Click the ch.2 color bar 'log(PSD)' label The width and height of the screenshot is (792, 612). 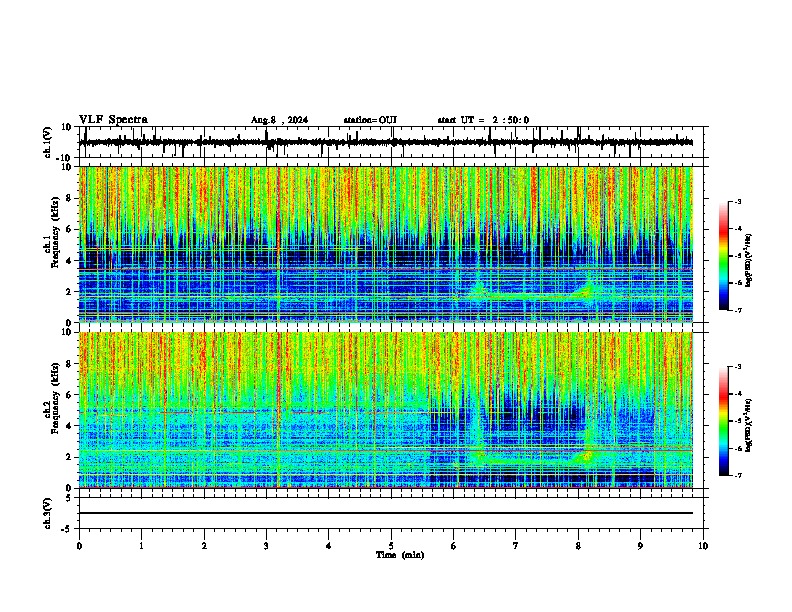pos(749,425)
